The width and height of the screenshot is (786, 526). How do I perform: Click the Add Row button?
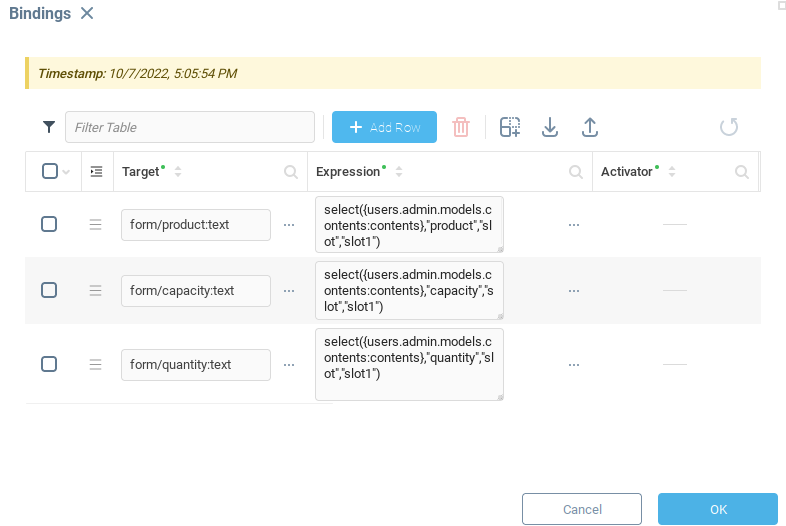(x=384, y=127)
